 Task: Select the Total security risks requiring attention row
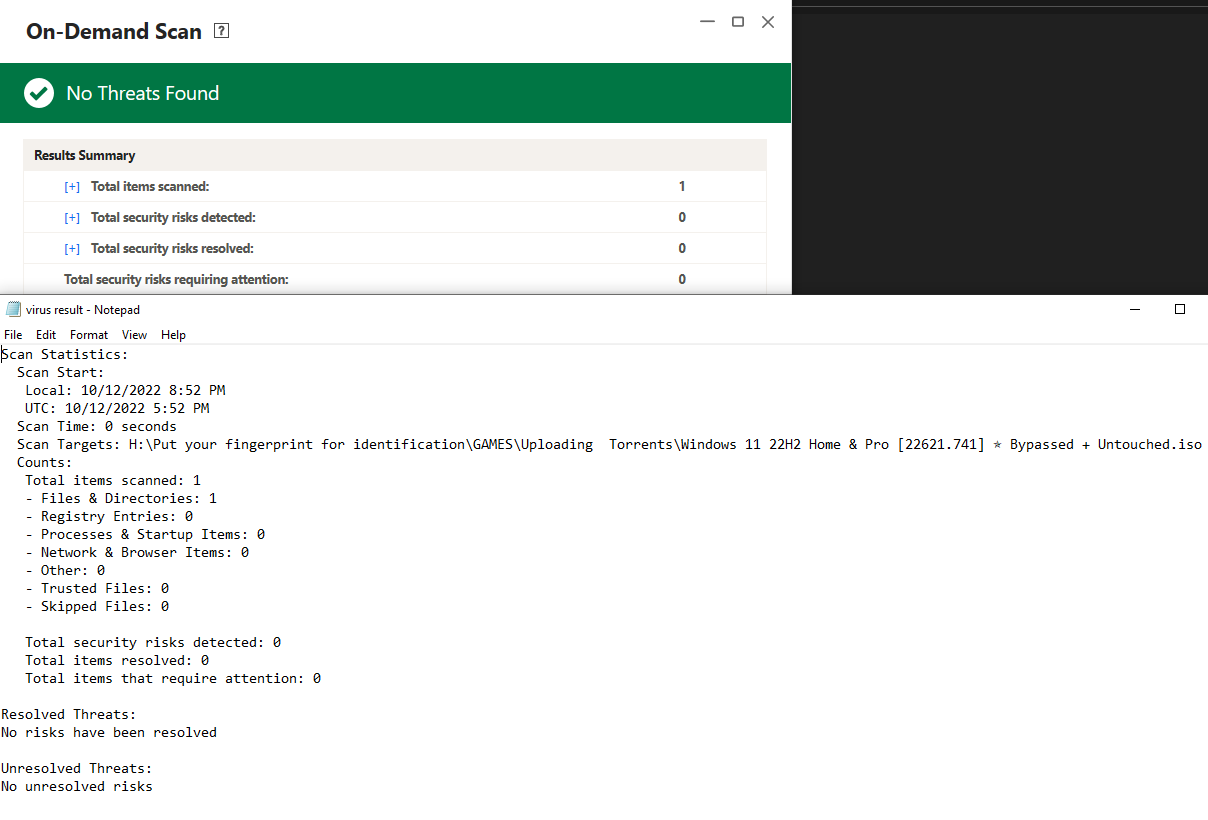point(176,280)
